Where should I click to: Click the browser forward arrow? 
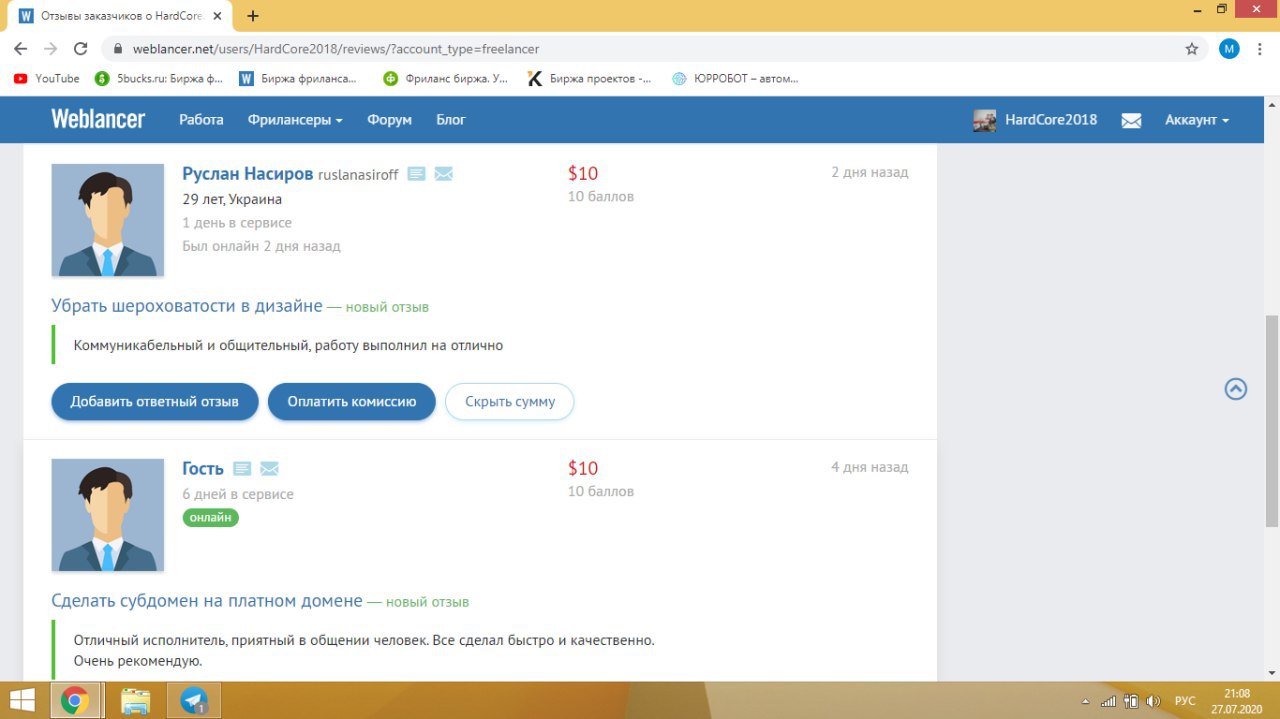tap(51, 48)
